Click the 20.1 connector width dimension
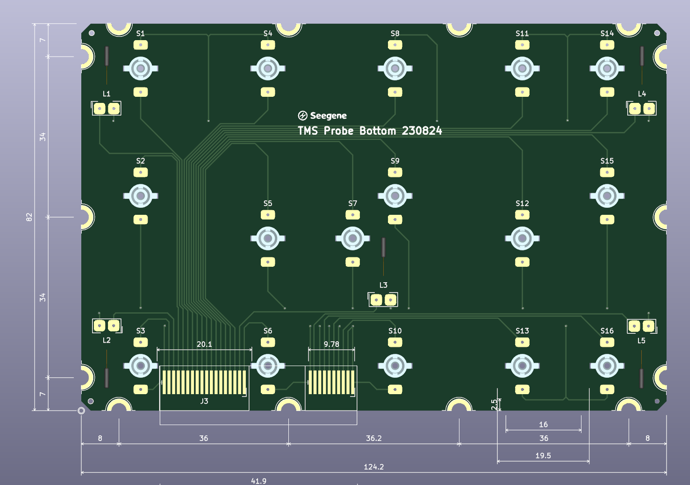 pyautogui.click(x=204, y=344)
